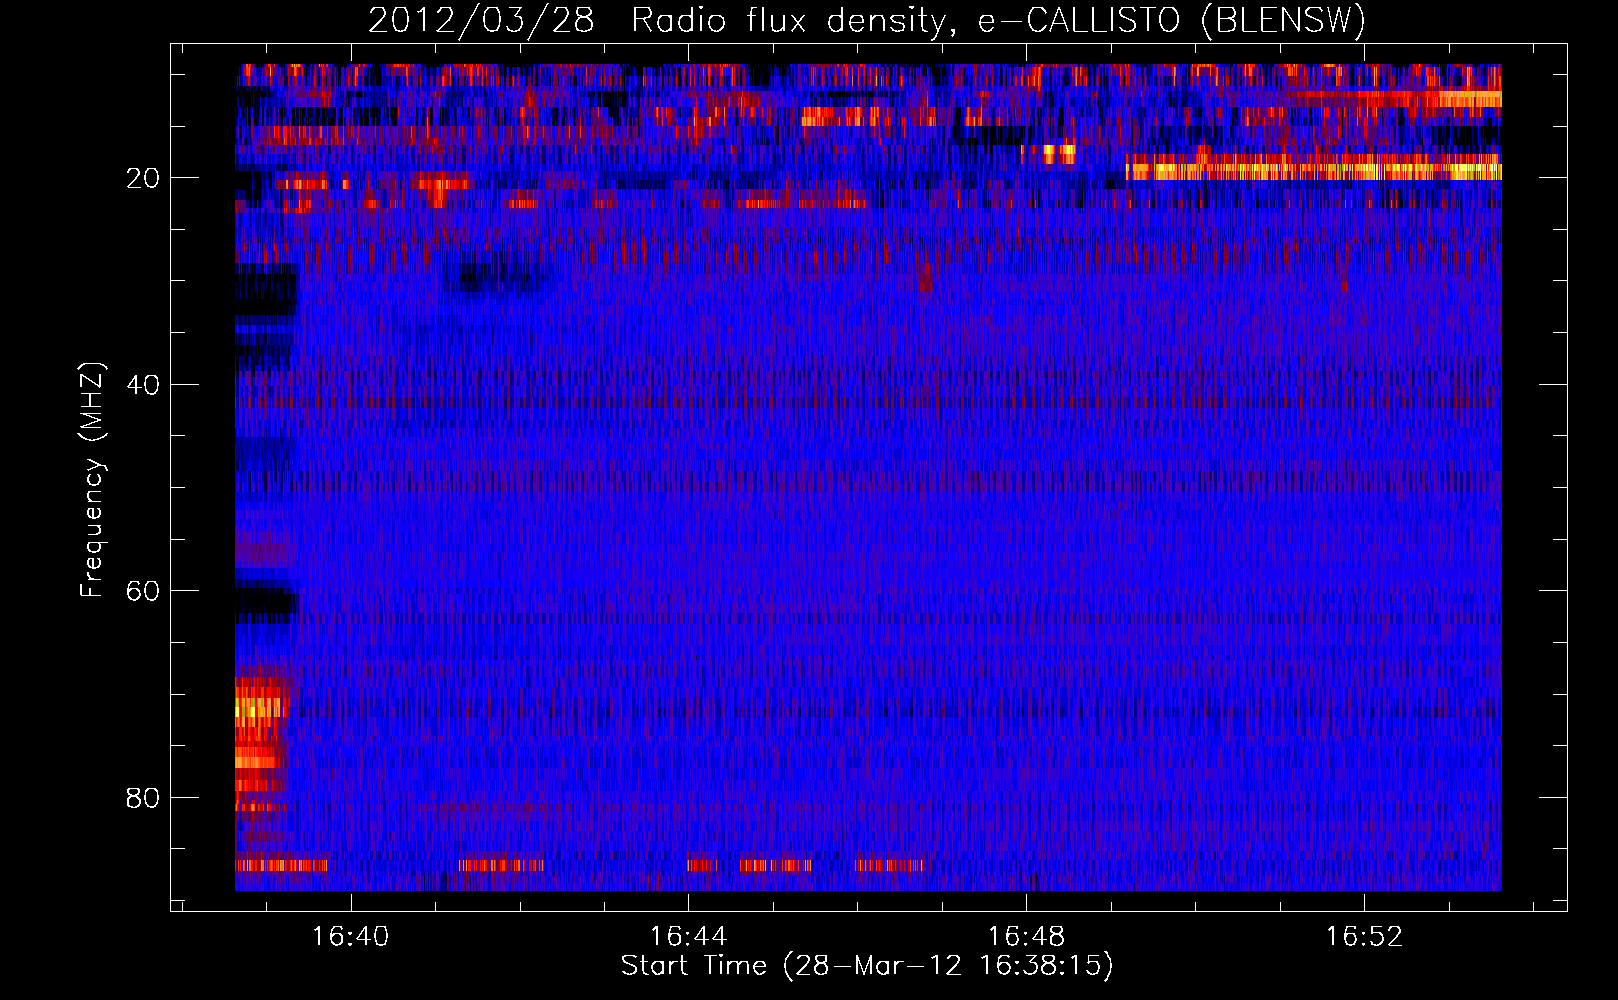This screenshot has width=1618, height=1000.
Task: Click the 'Frequency (MHZ)' axis label
Action: point(92,480)
